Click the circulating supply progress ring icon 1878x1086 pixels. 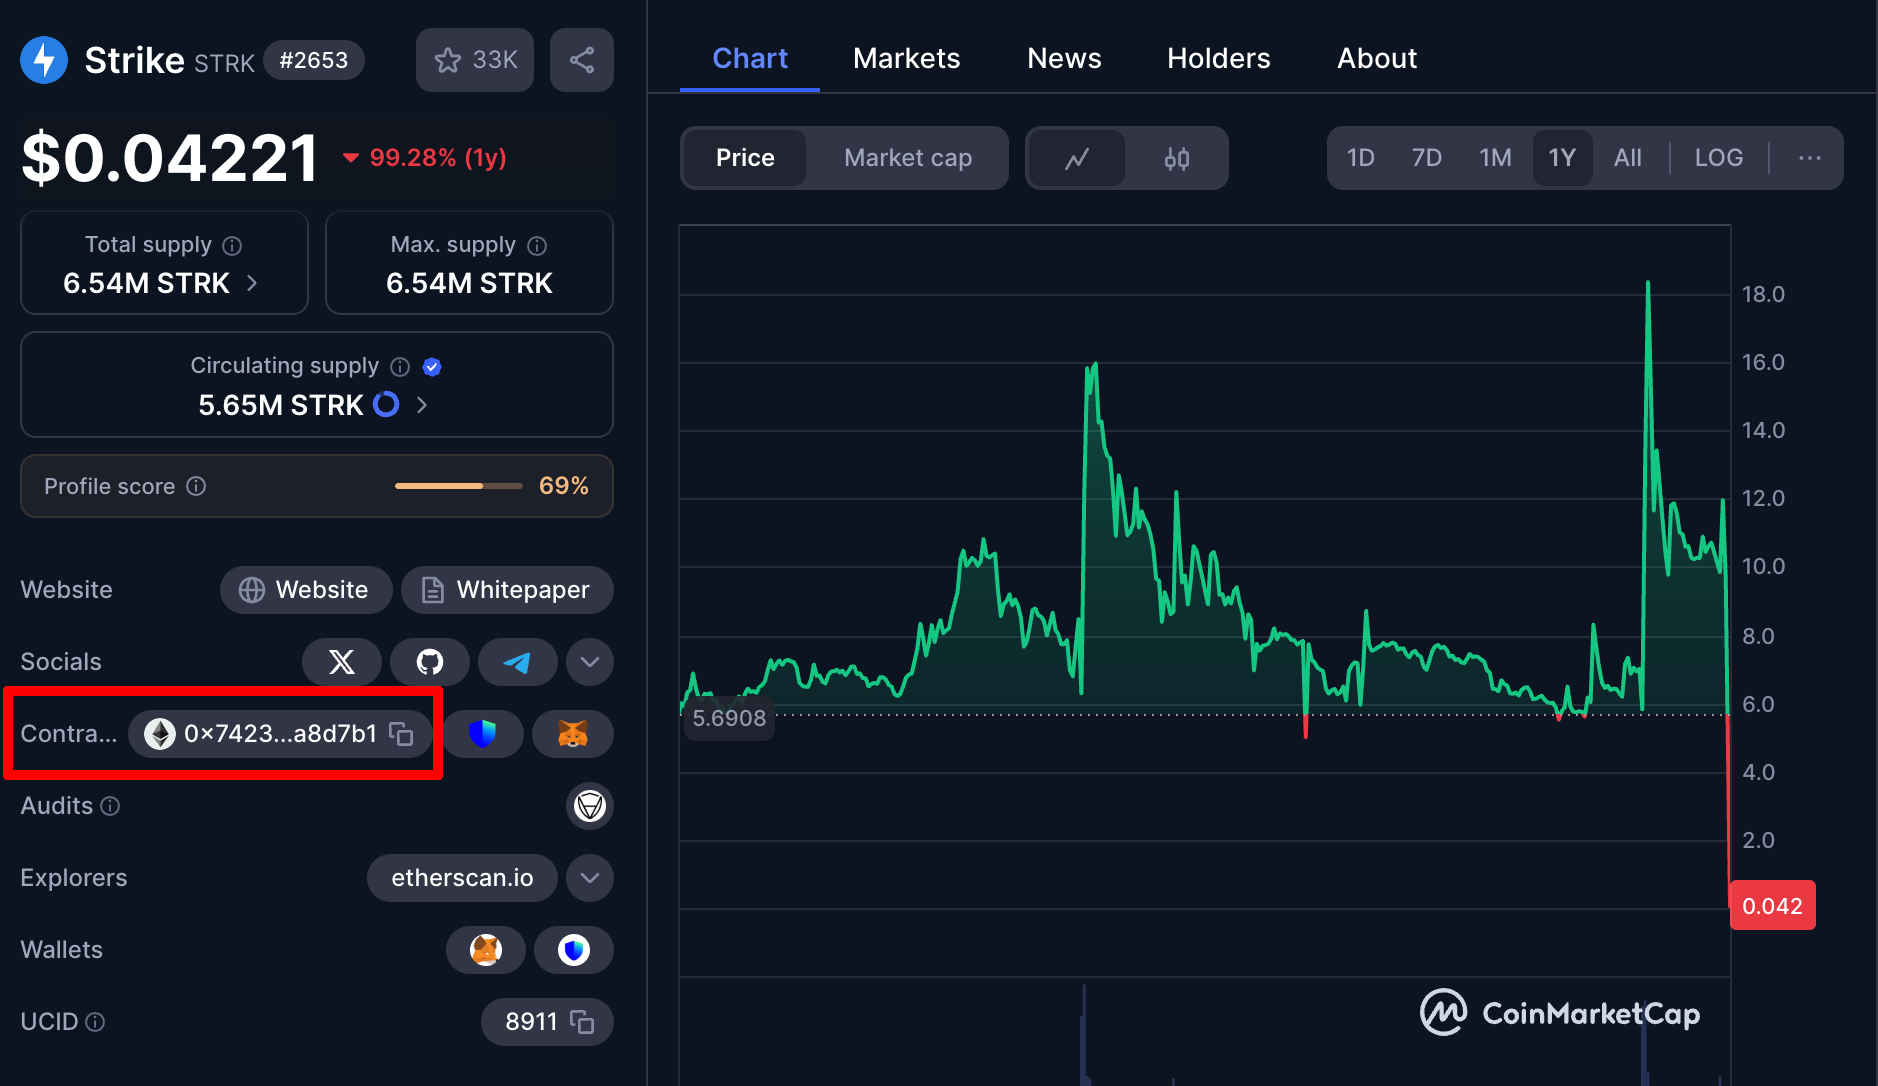(x=386, y=405)
